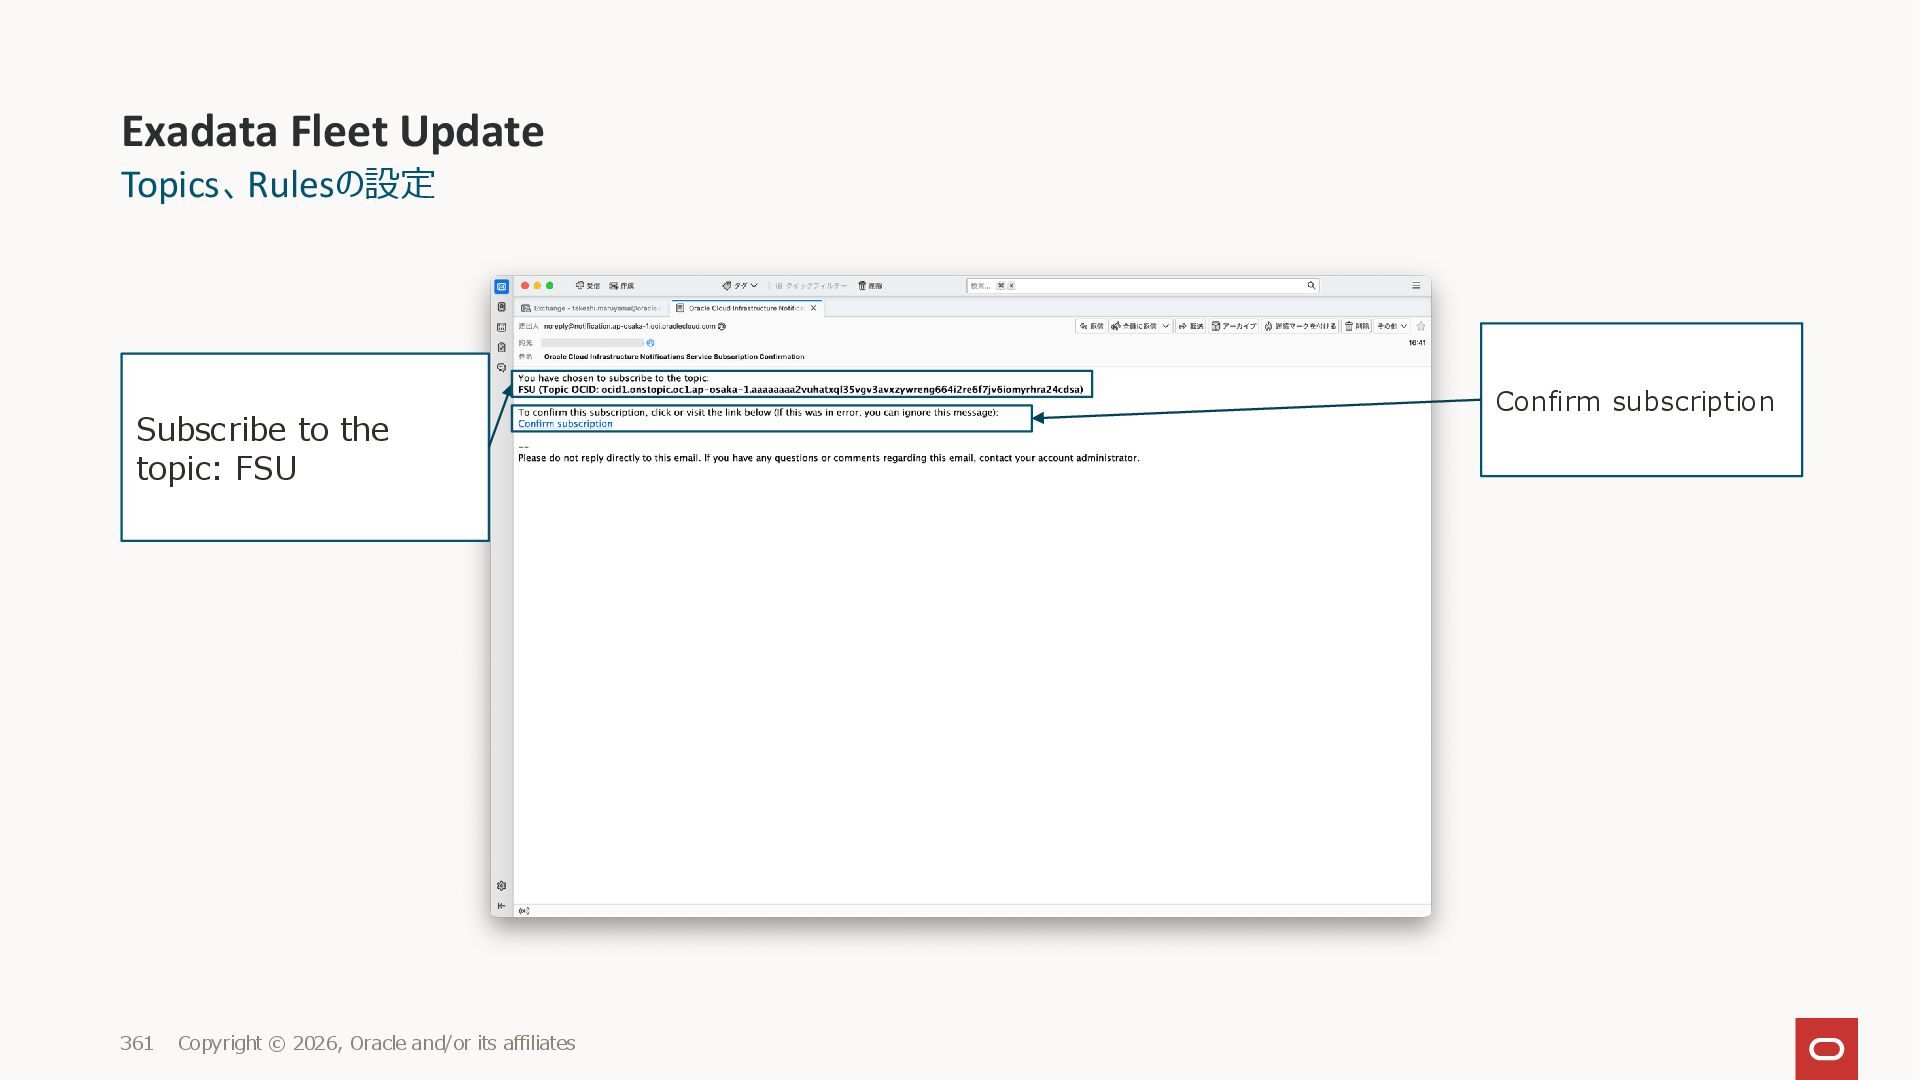The image size is (1920, 1080).
Task: Switch to the Exchange inbox tab
Action: click(x=591, y=308)
